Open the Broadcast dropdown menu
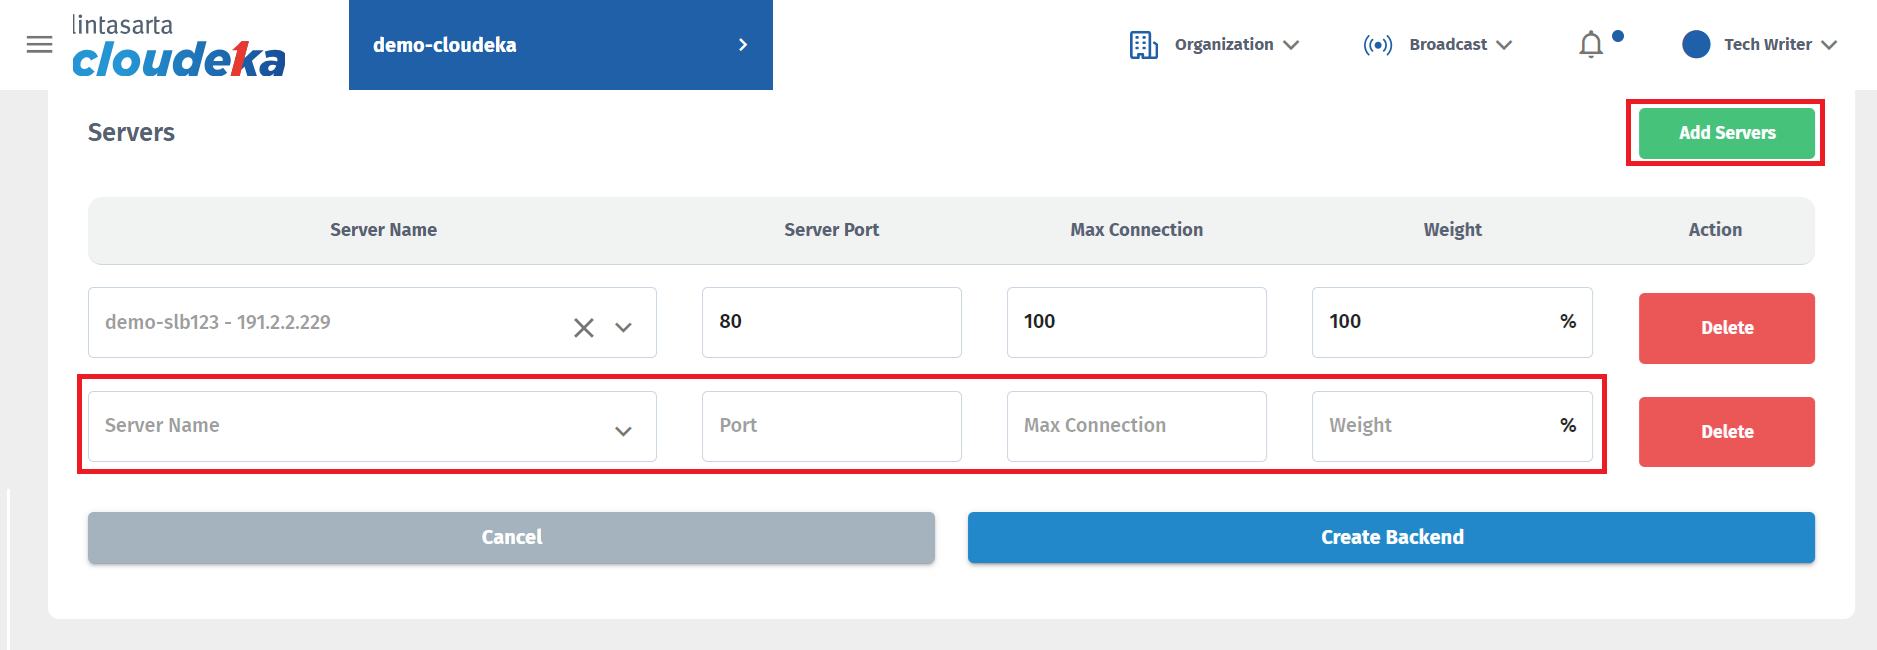The image size is (1877, 650). tap(1460, 45)
